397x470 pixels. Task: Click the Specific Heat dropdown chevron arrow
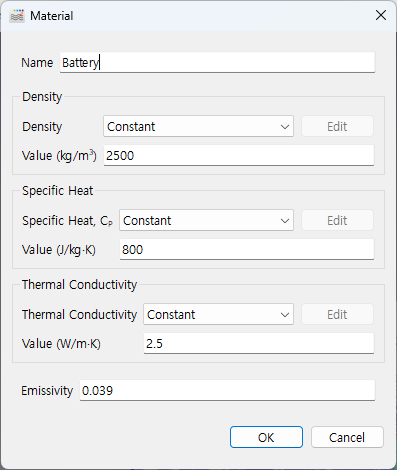point(285,221)
